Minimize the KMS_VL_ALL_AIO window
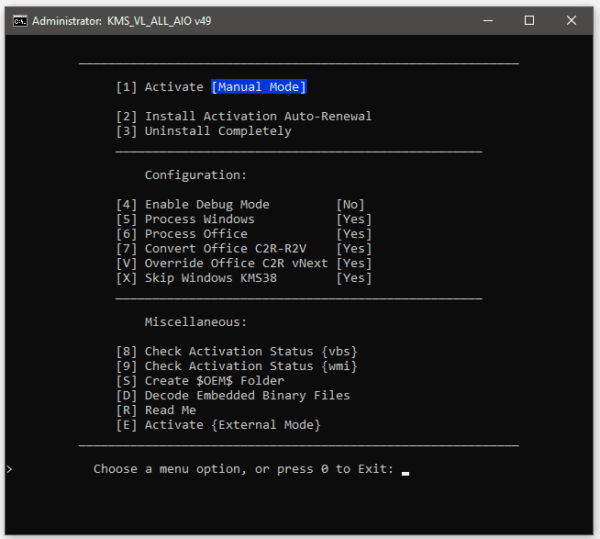The height and width of the screenshot is (539, 600). point(485,20)
